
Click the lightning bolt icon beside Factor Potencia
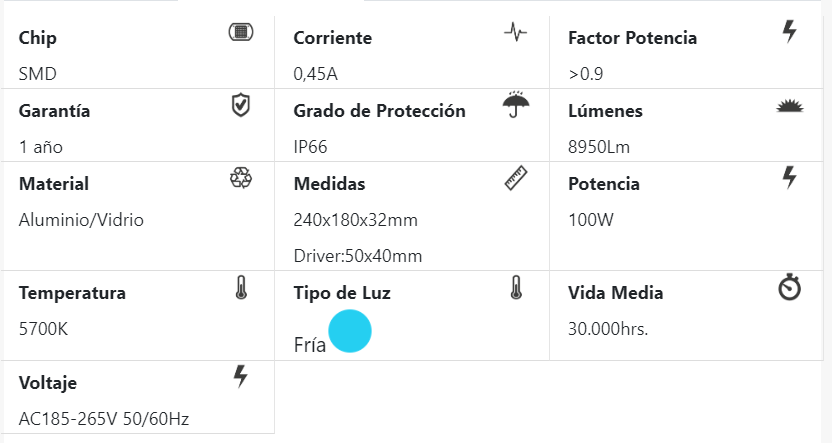pyautogui.click(x=790, y=32)
